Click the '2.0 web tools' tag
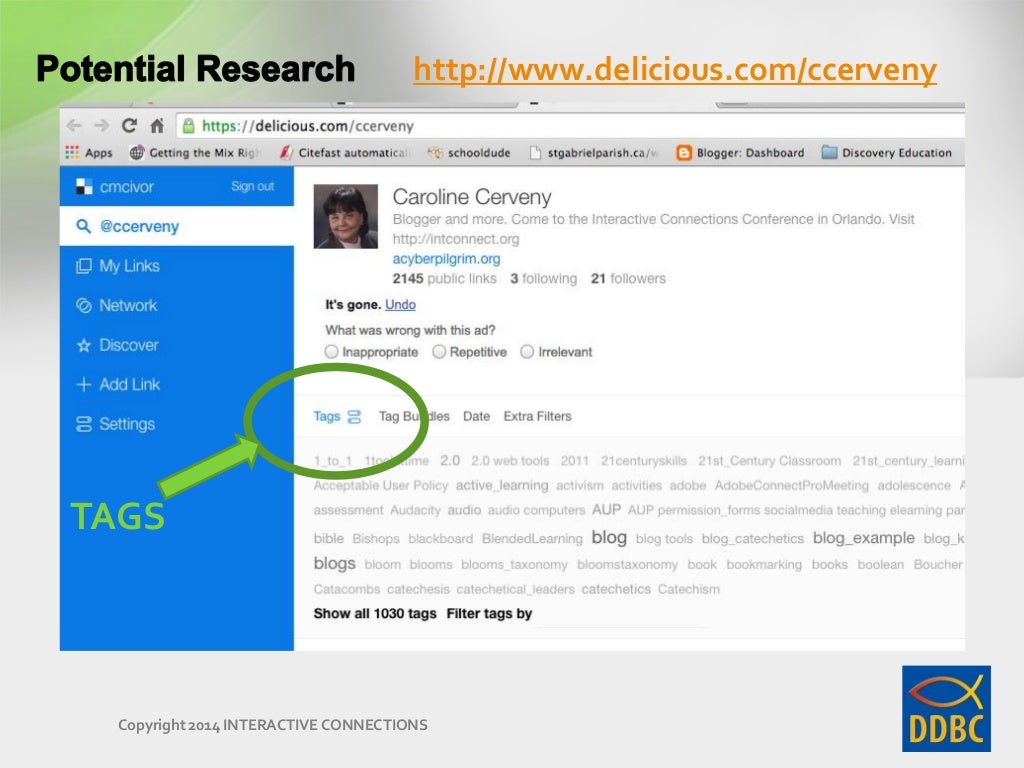 (x=510, y=461)
